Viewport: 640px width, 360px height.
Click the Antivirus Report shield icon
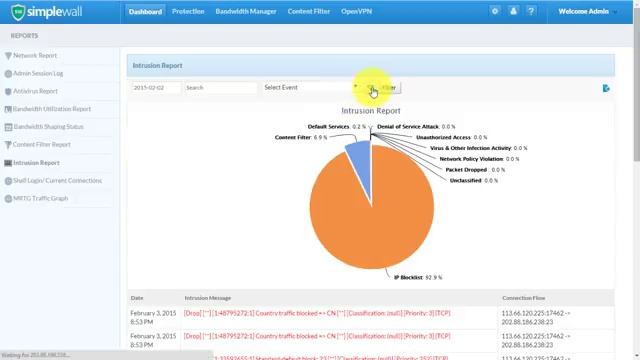click(x=8, y=91)
